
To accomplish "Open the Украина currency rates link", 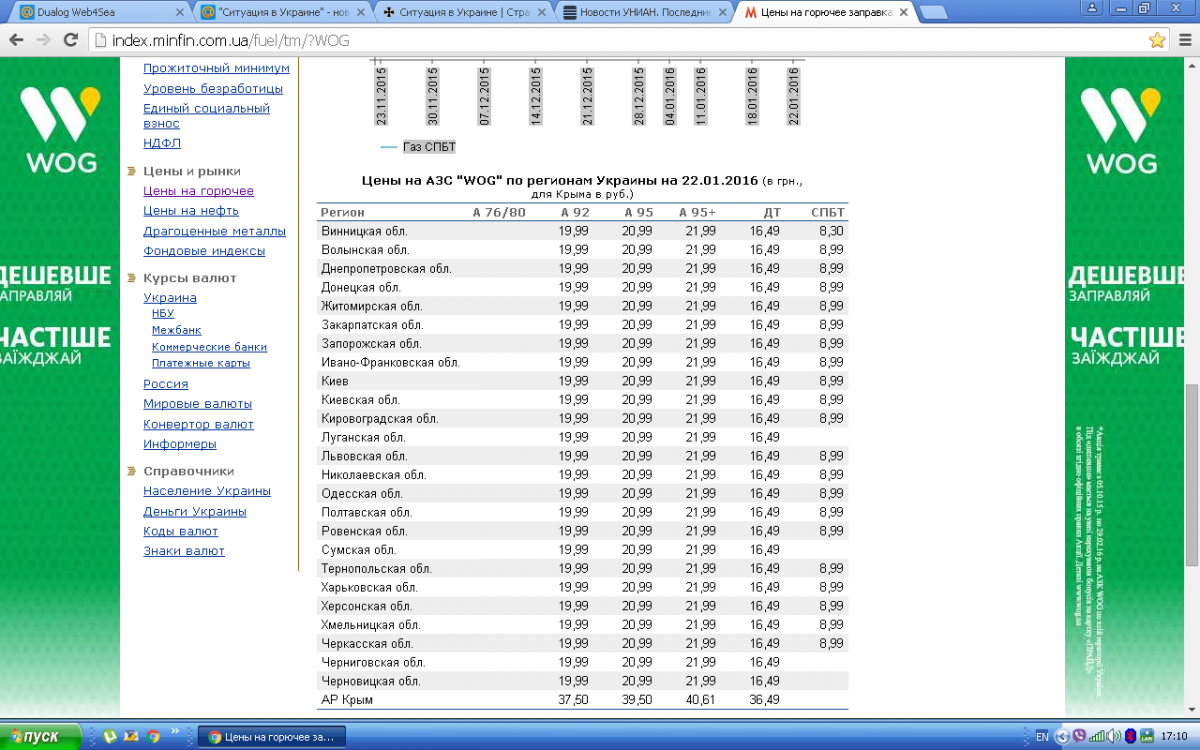I will [x=170, y=298].
